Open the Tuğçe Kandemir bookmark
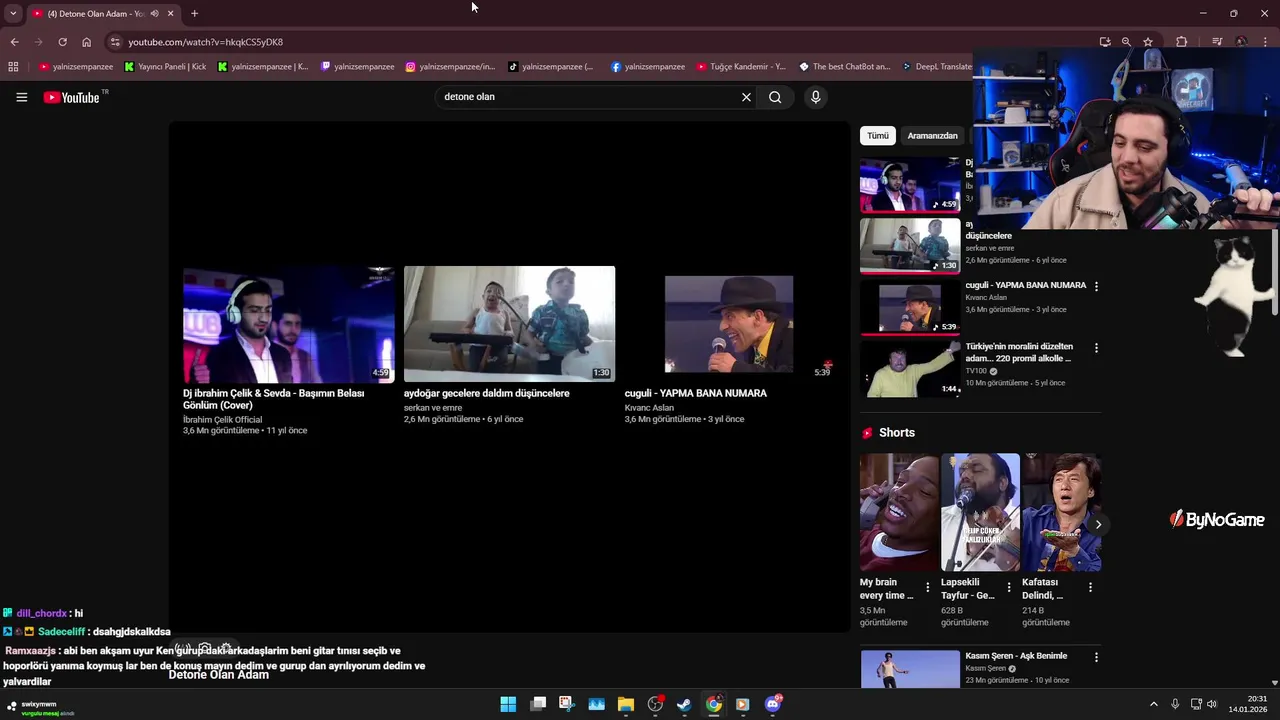 point(741,67)
